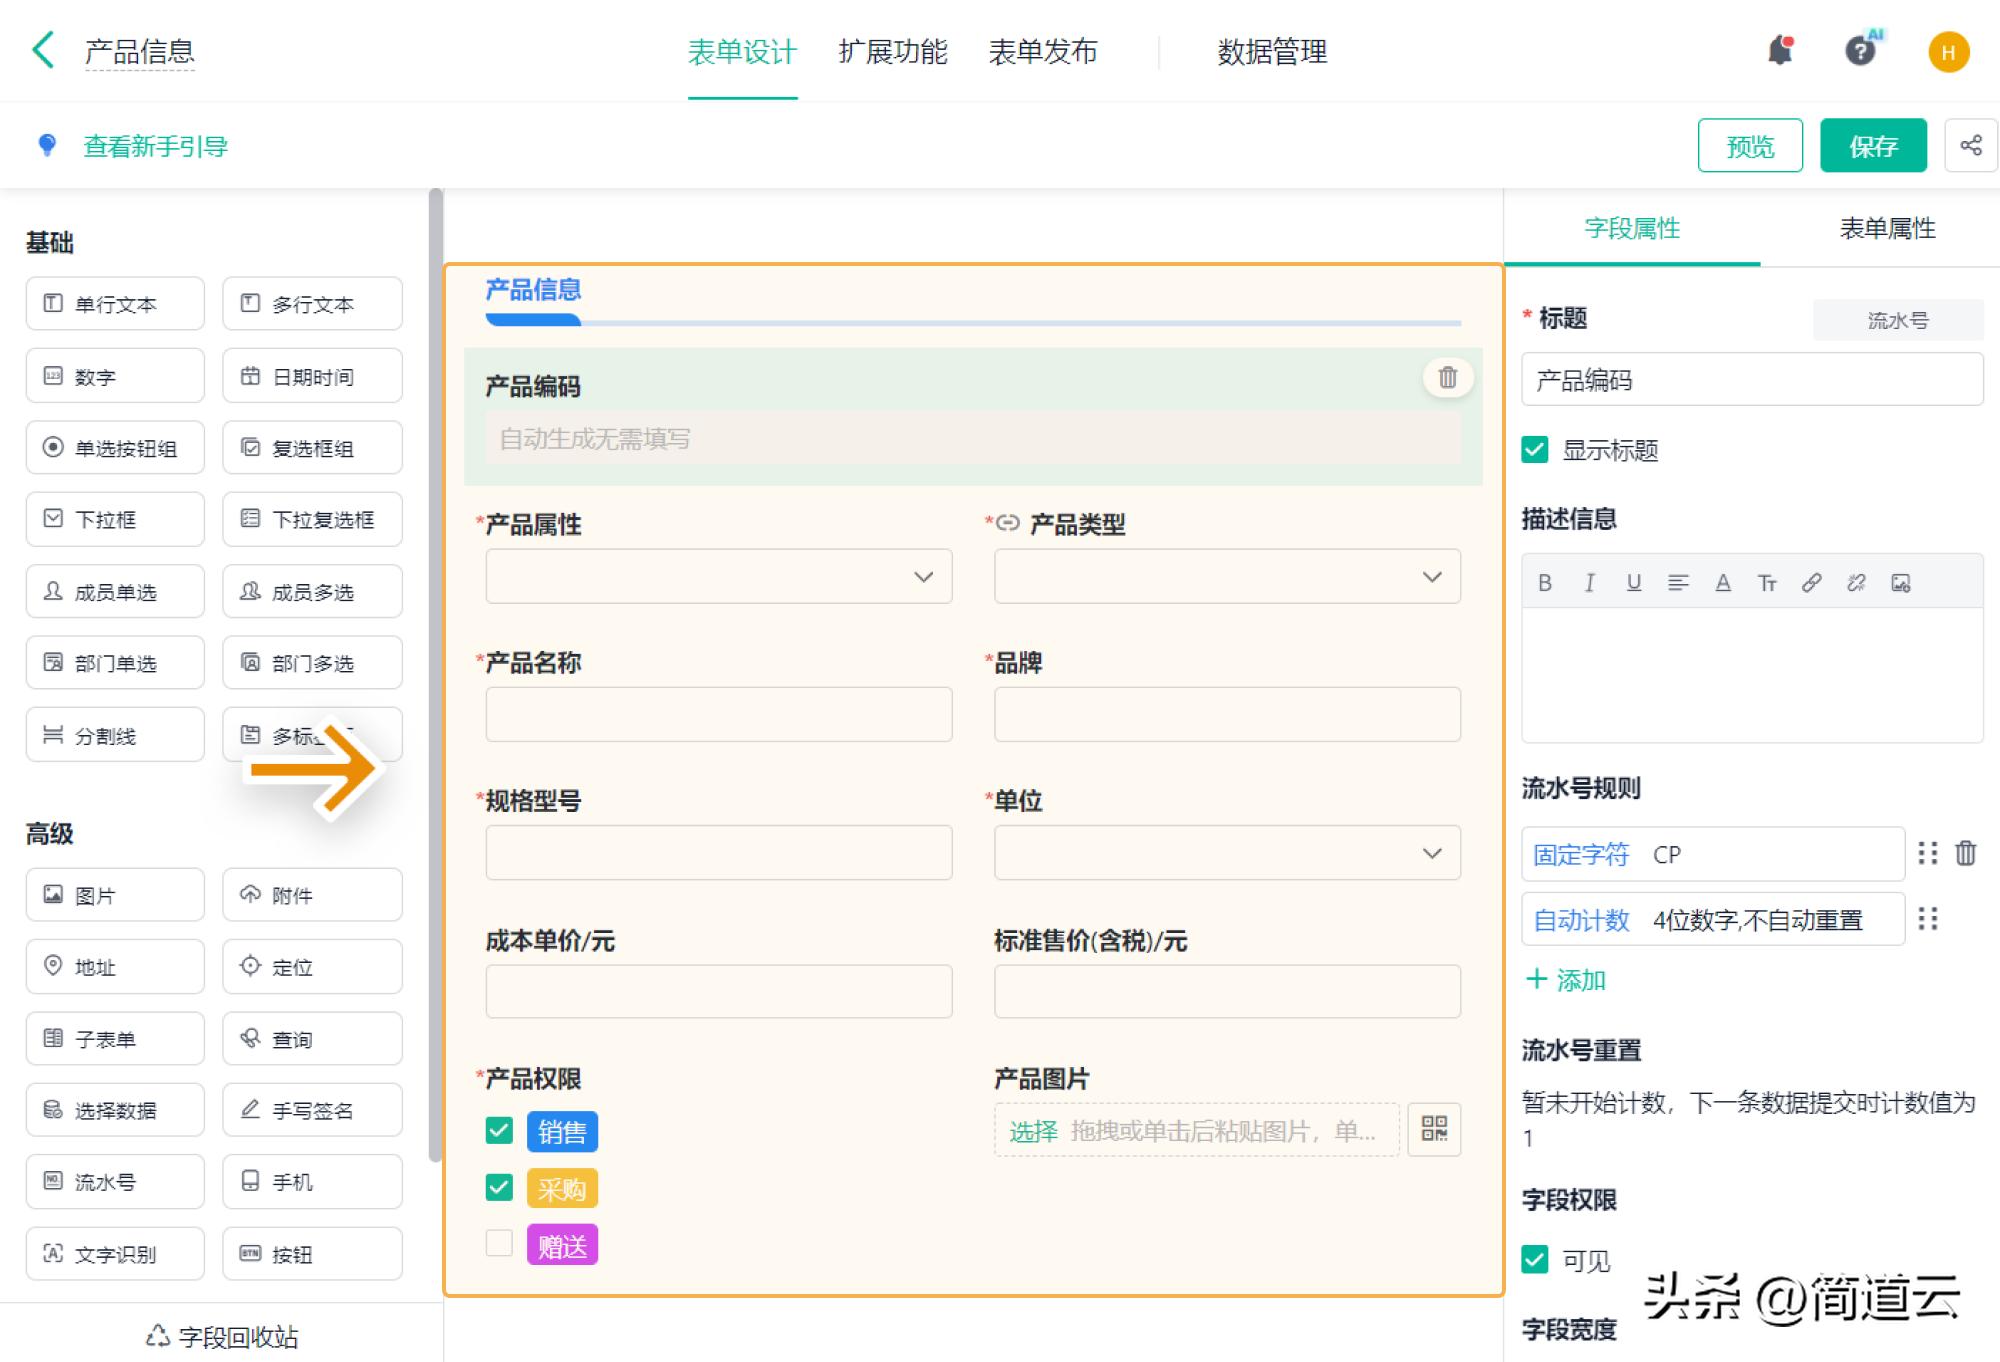The image size is (2000, 1362).
Task: Delete the 固定字符 CP rule
Action: (x=1966, y=853)
